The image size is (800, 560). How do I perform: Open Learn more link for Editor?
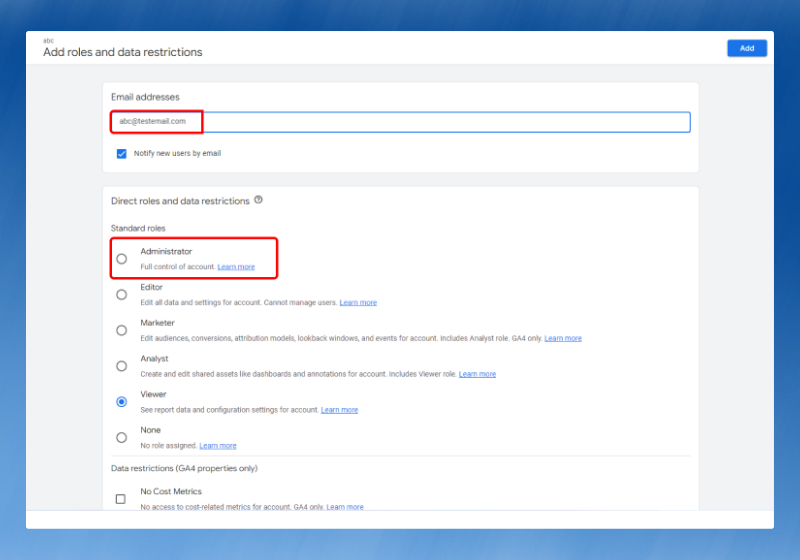click(358, 302)
